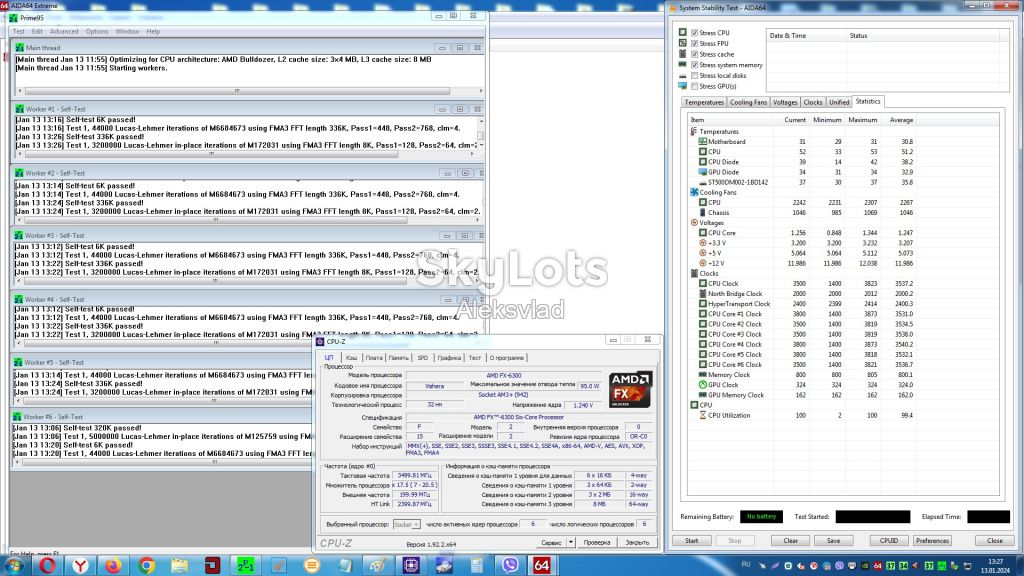Click the Cooling Fans category icon
Screen dimensions: 1024x576
point(694,192)
